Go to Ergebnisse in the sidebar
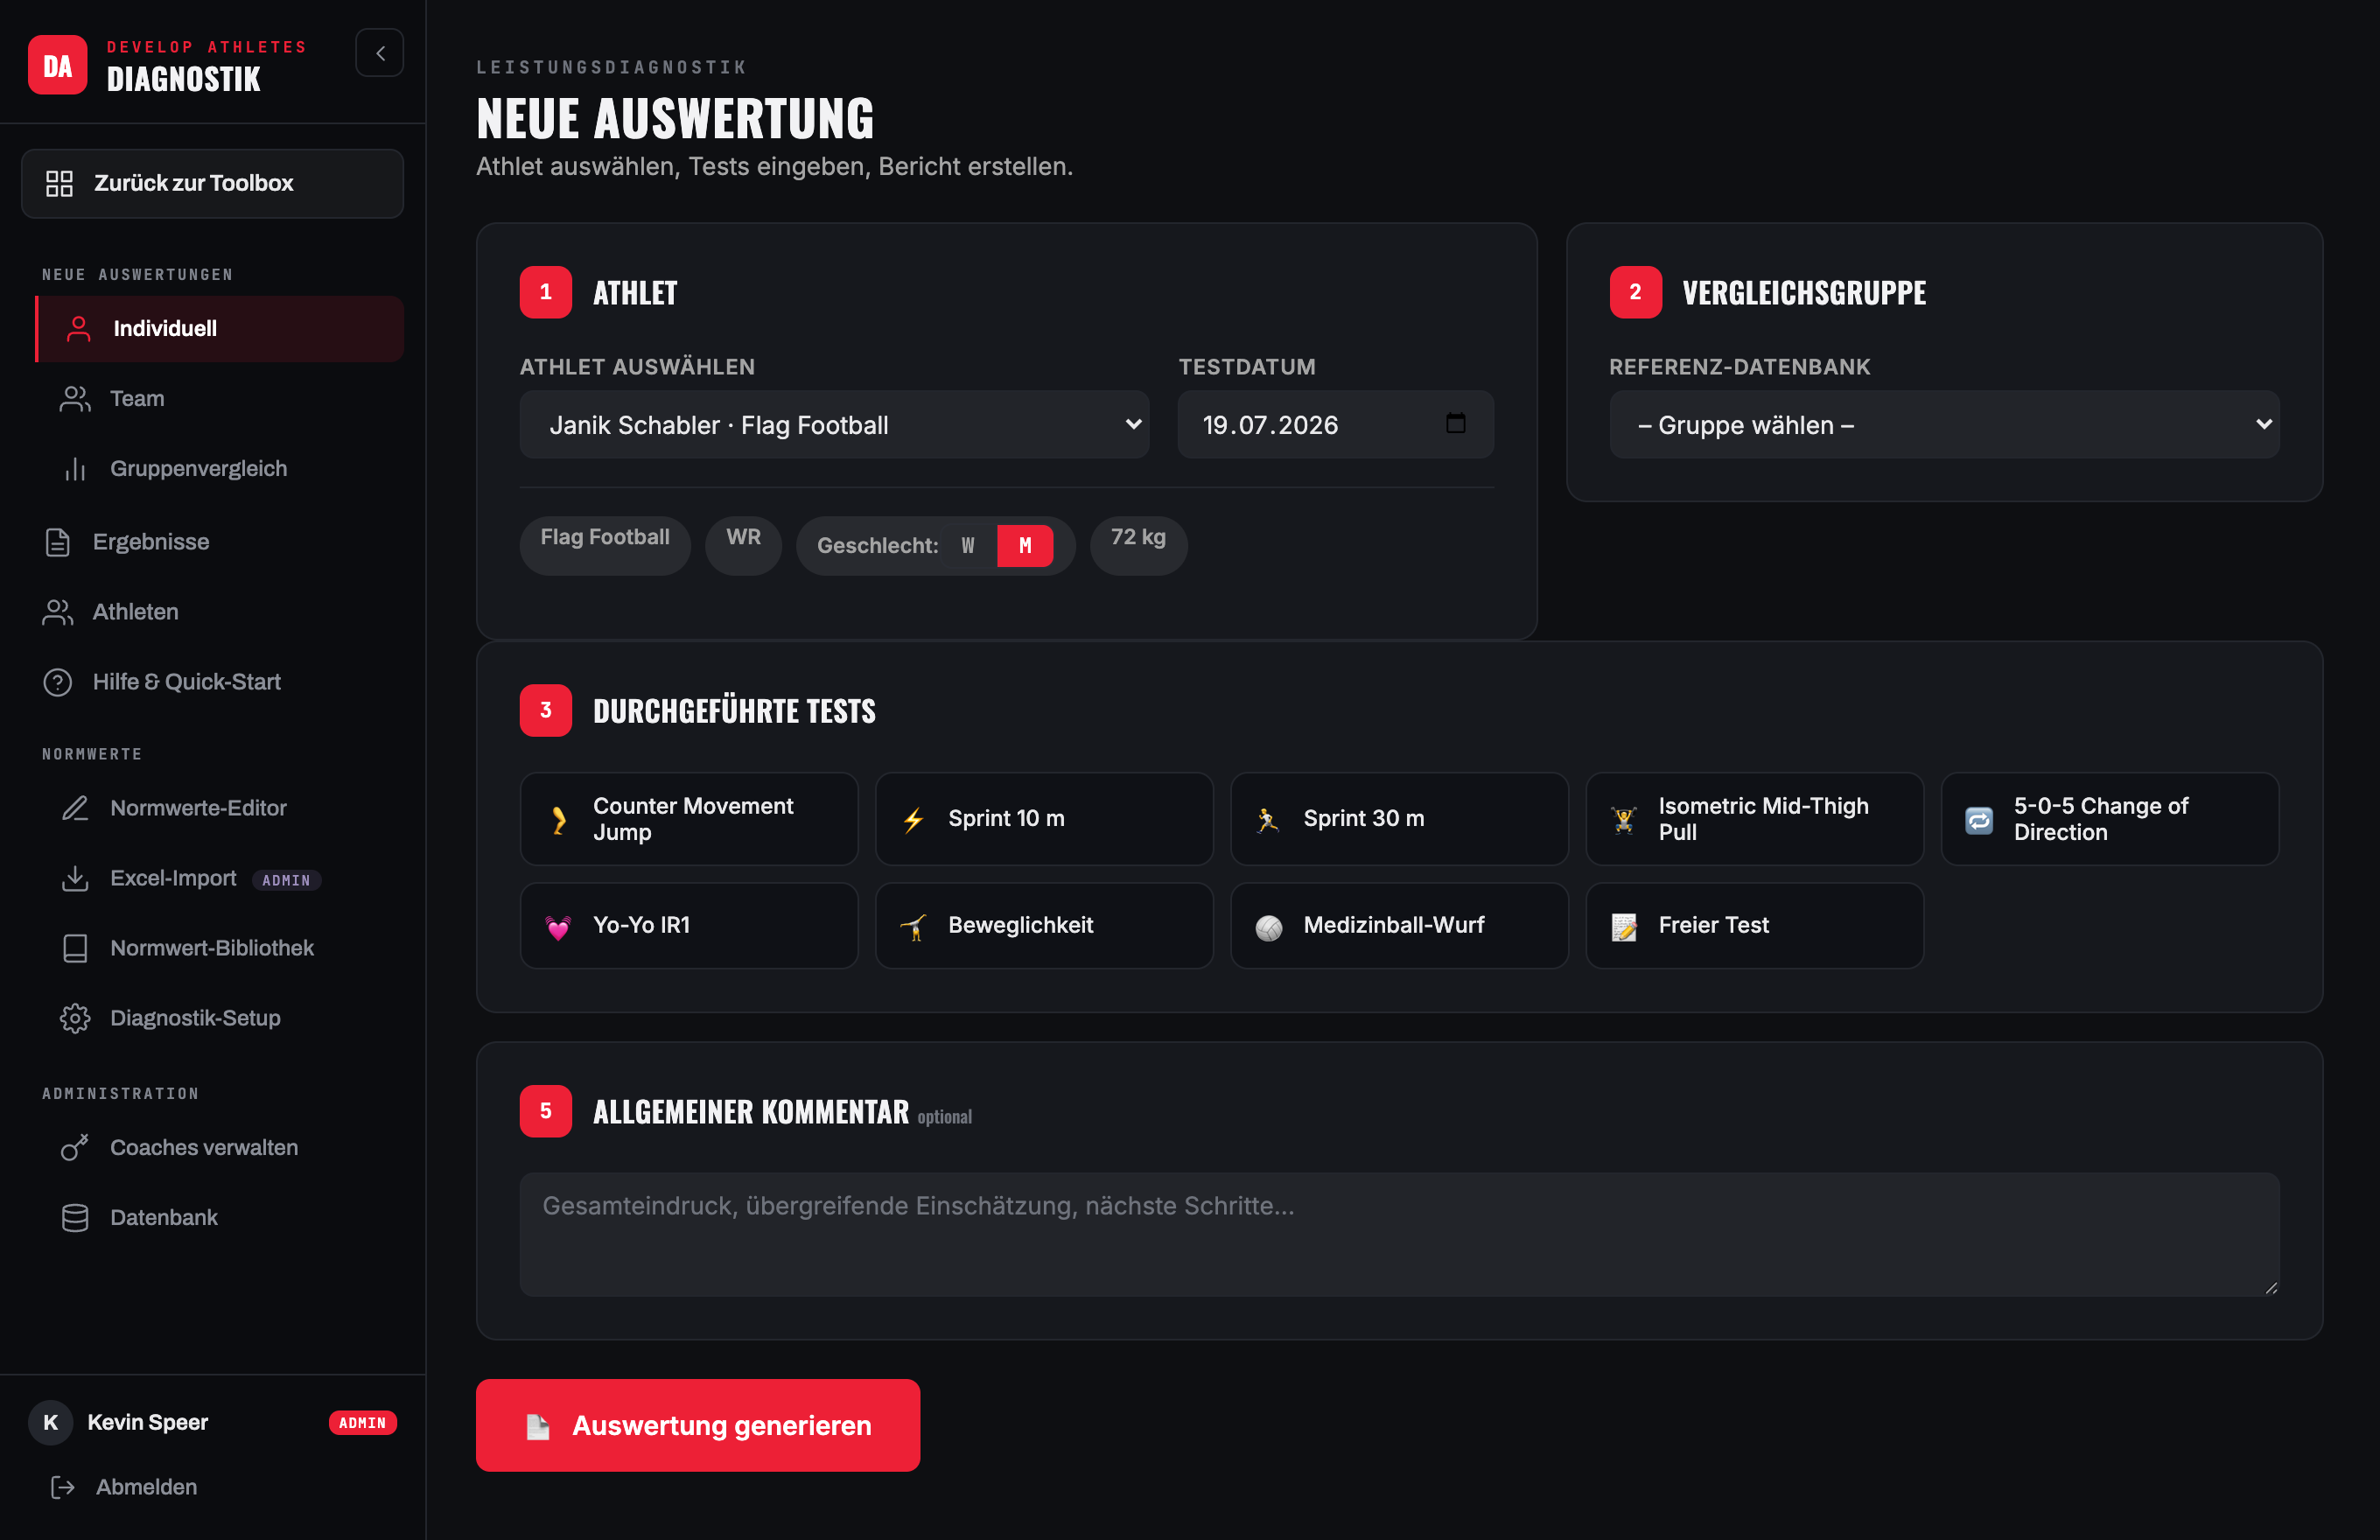Image resolution: width=2380 pixels, height=1540 pixels. [213, 542]
